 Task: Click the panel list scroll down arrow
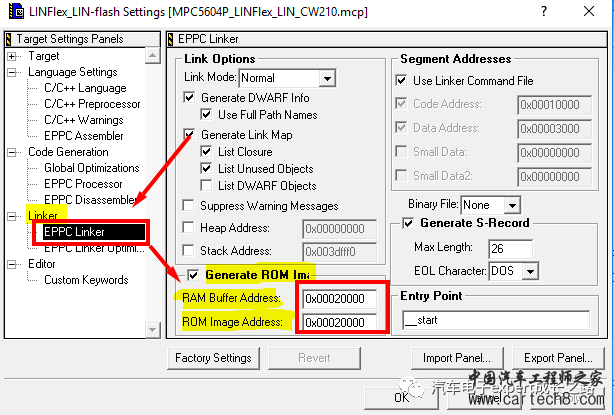(152, 330)
